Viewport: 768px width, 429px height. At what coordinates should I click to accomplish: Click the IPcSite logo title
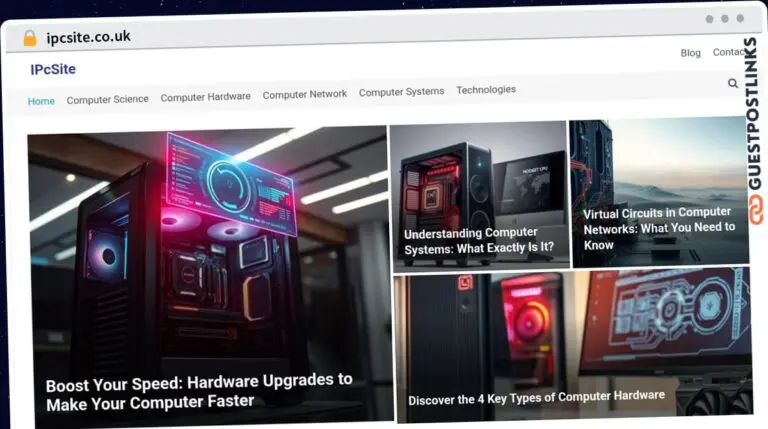coord(53,69)
